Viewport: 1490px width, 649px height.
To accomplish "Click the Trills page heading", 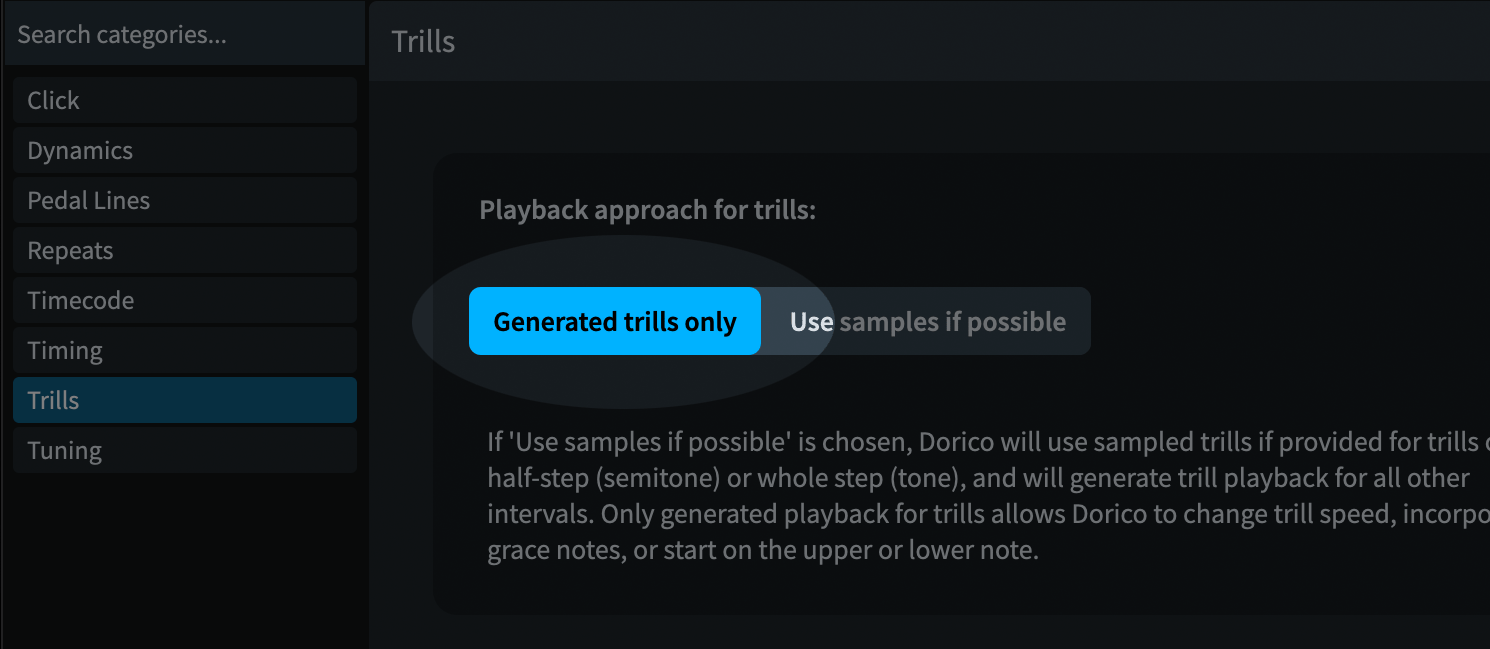I will coord(423,42).
